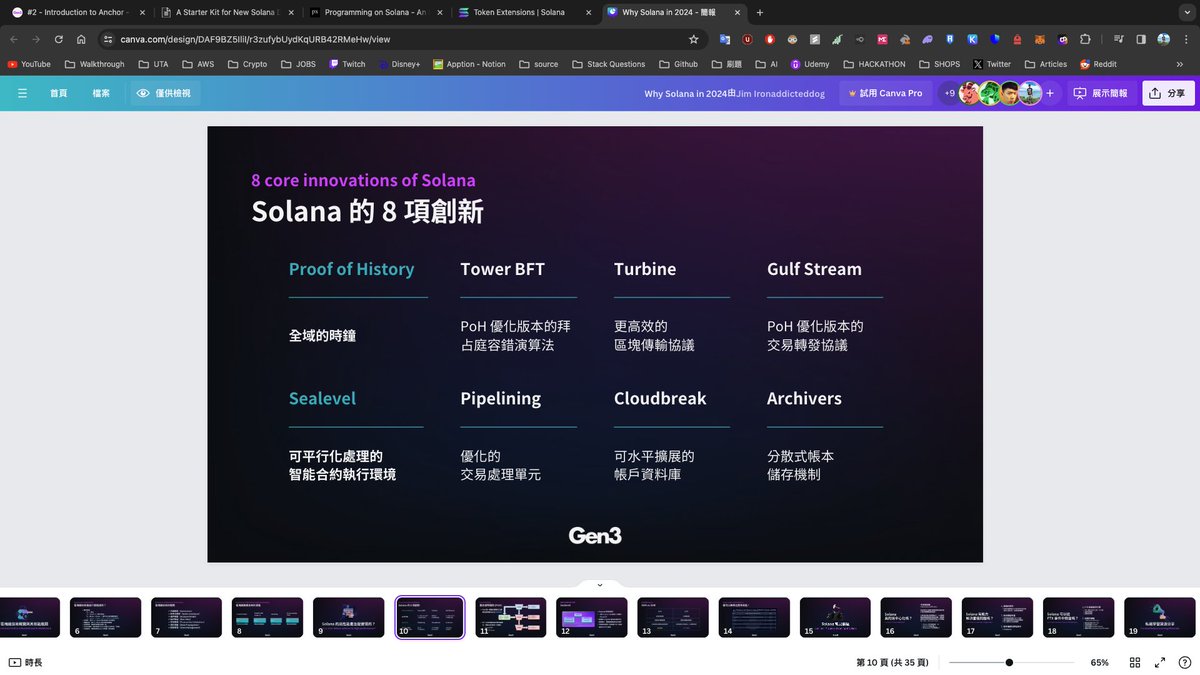
Task: Click the 首頁 home menu item
Action: click(59, 93)
